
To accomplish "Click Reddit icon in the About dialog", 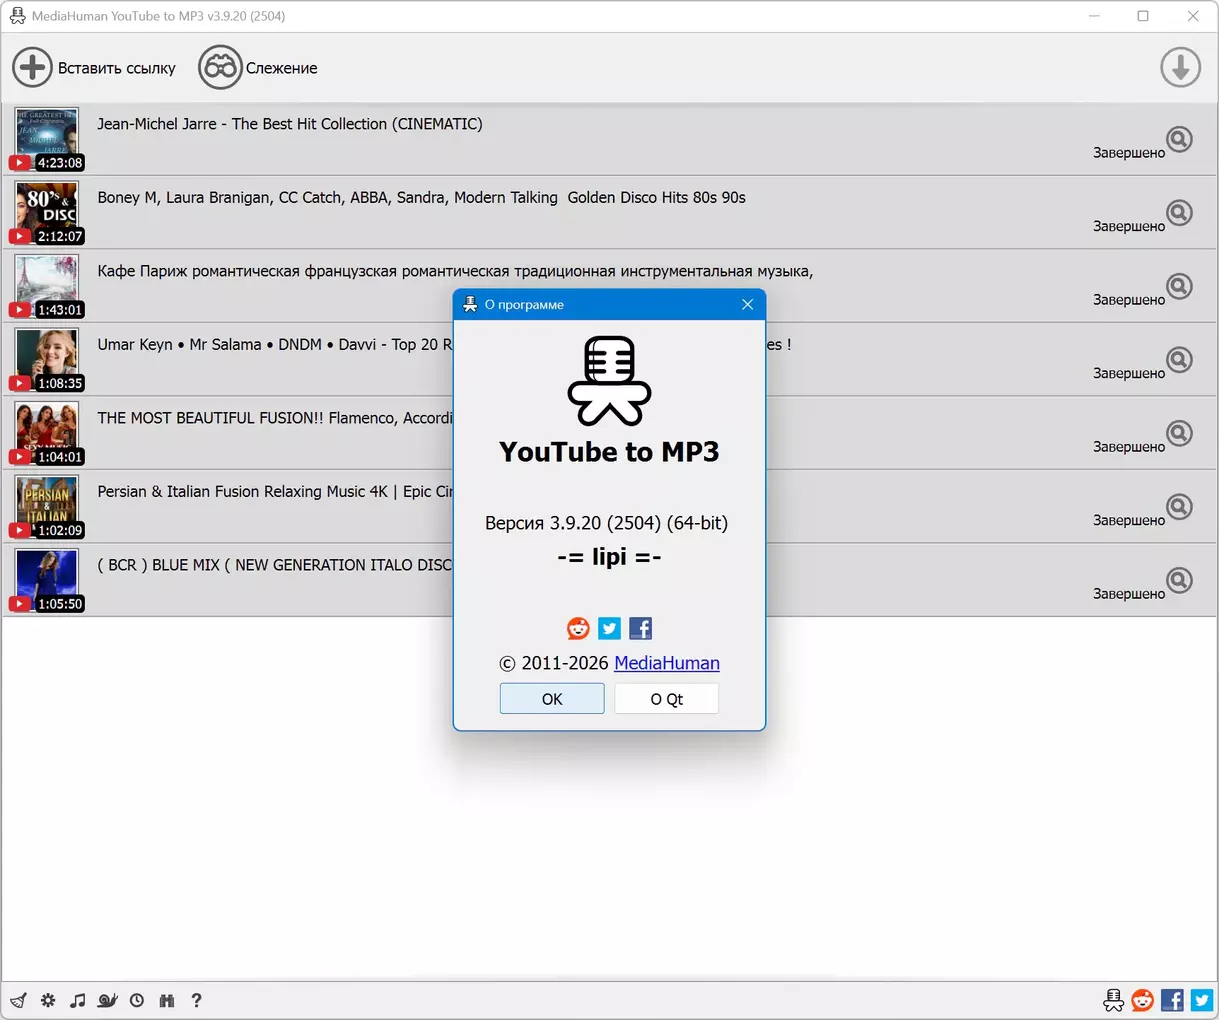I will point(578,628).
